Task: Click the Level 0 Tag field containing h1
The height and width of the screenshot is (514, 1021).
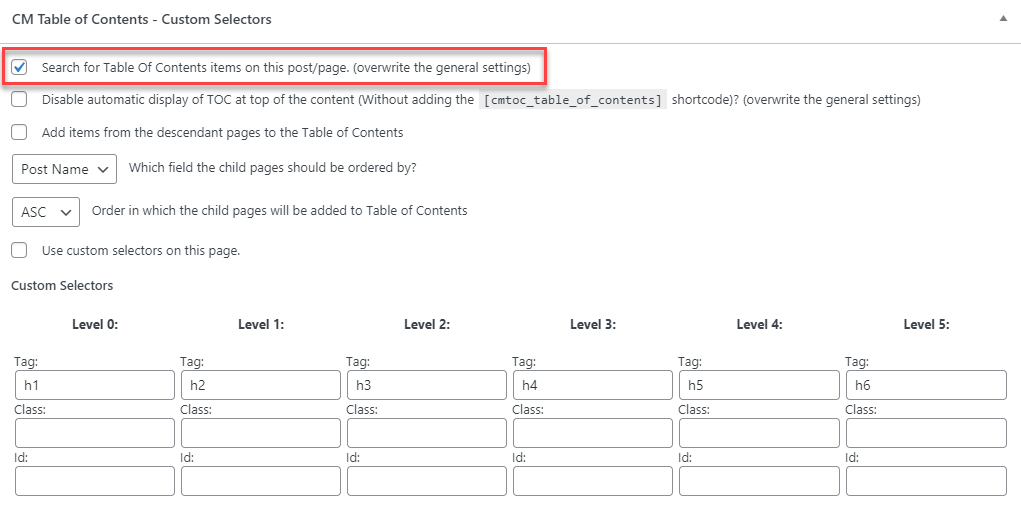Action: pos(95,385)
